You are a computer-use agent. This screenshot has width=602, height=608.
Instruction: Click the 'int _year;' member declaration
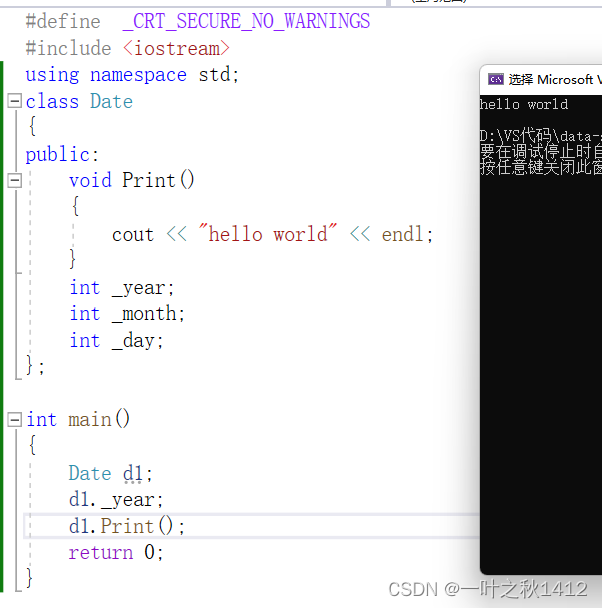(122, 288)
